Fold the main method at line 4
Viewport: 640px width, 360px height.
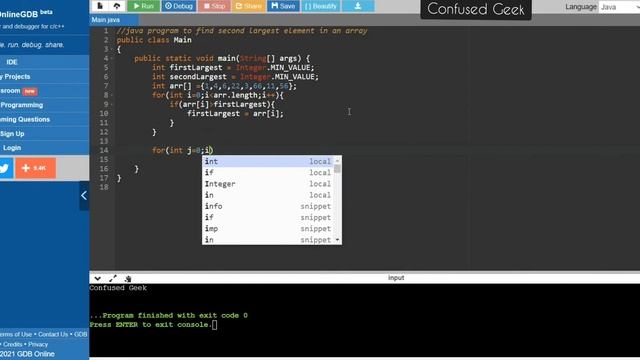click(x=111, y=58)
